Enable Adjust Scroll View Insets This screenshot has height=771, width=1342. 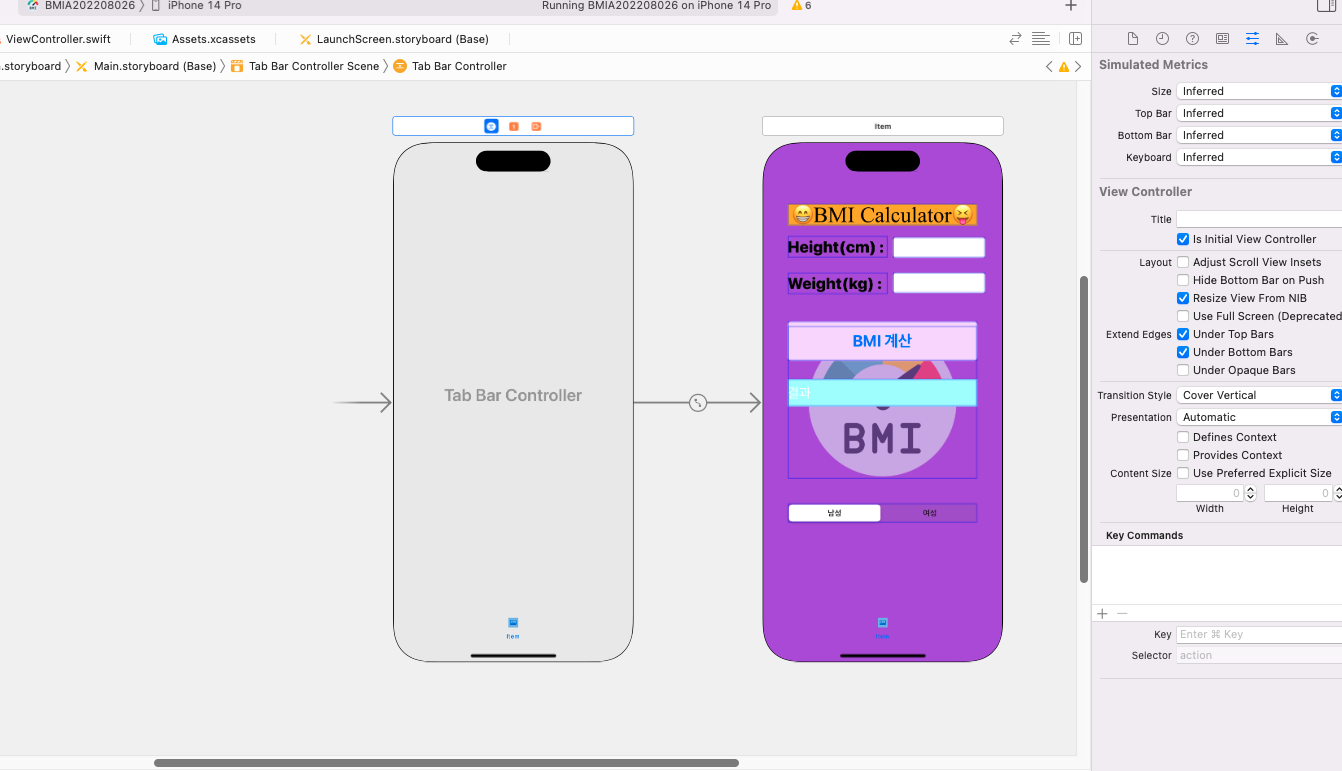point(1183,262)
